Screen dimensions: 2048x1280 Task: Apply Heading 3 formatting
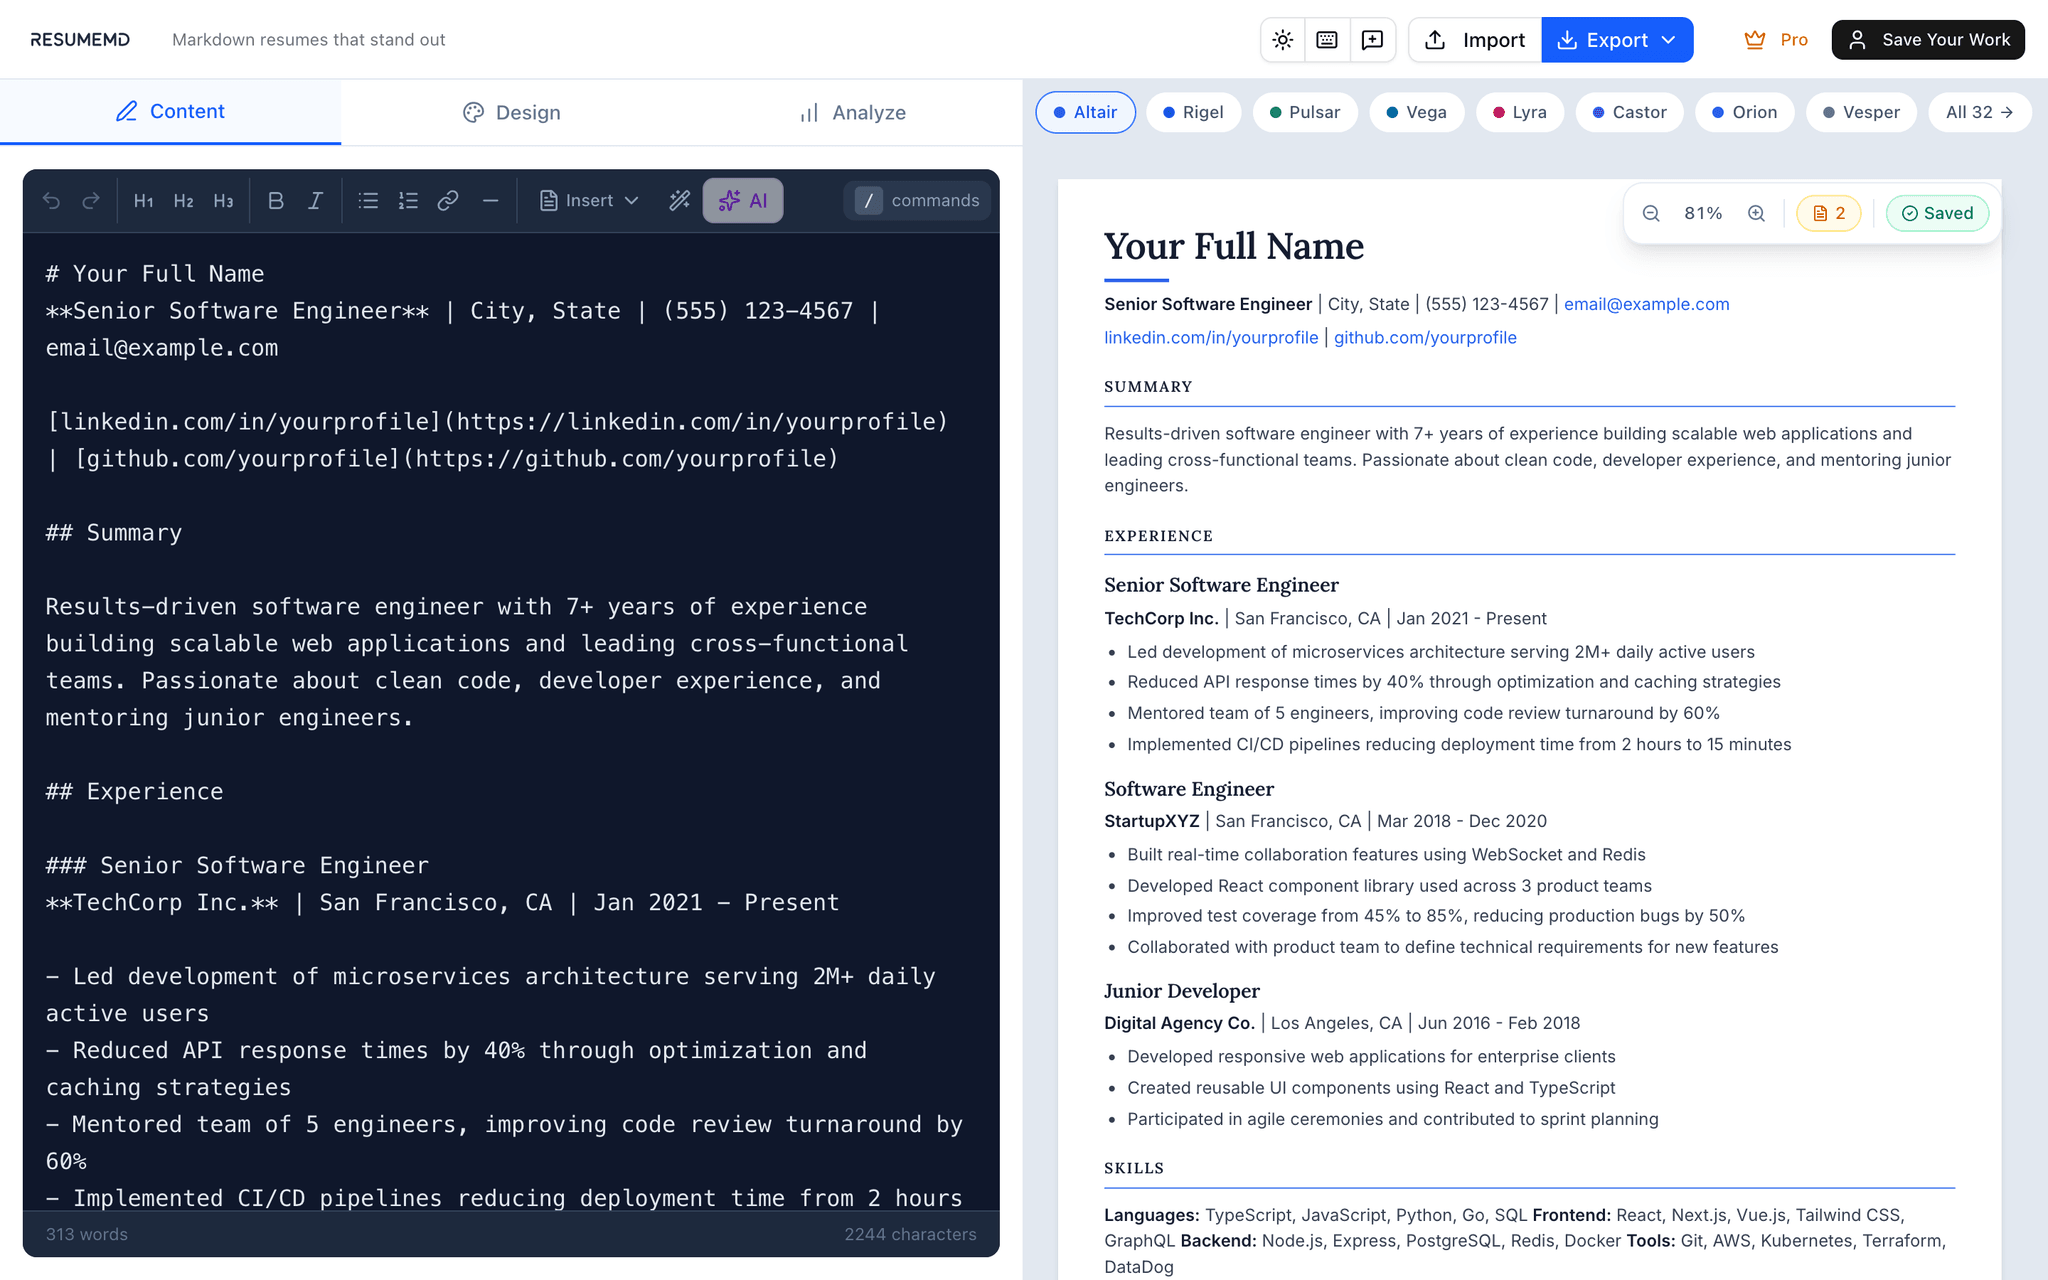pyautogui.click(x=223, y=201)
